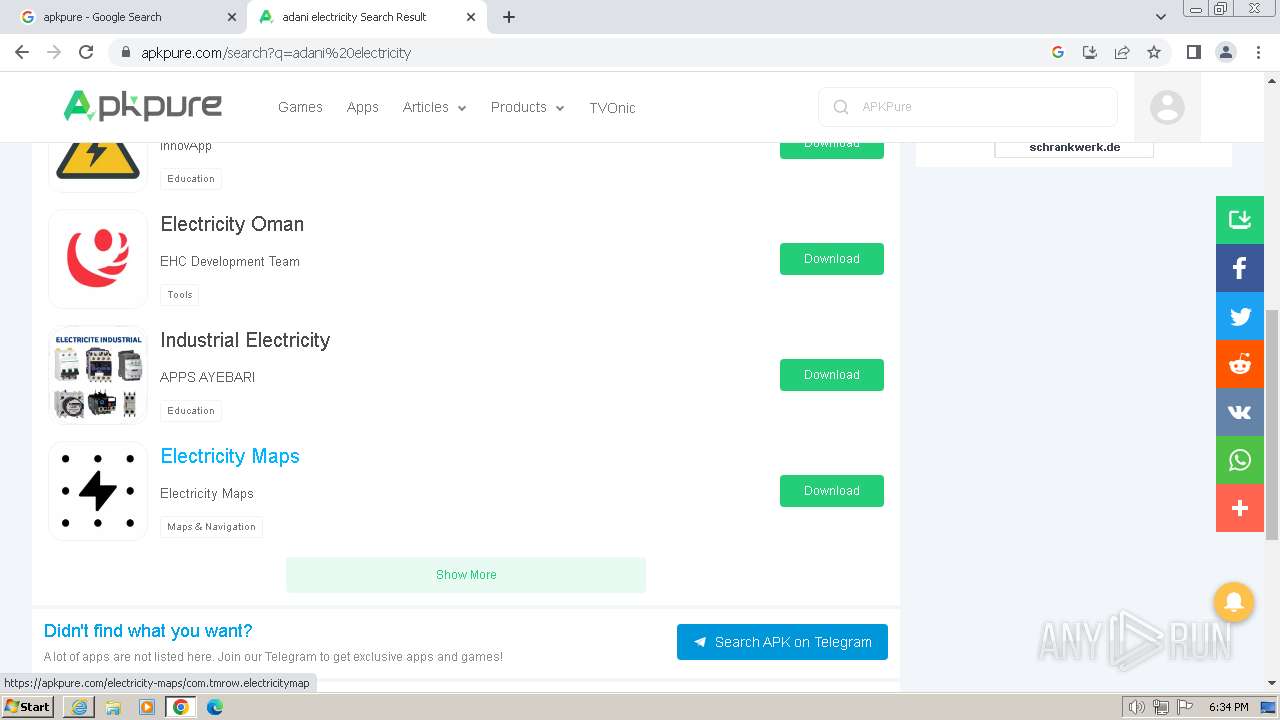Click the APKPure search input field

(x=968, y=107)
